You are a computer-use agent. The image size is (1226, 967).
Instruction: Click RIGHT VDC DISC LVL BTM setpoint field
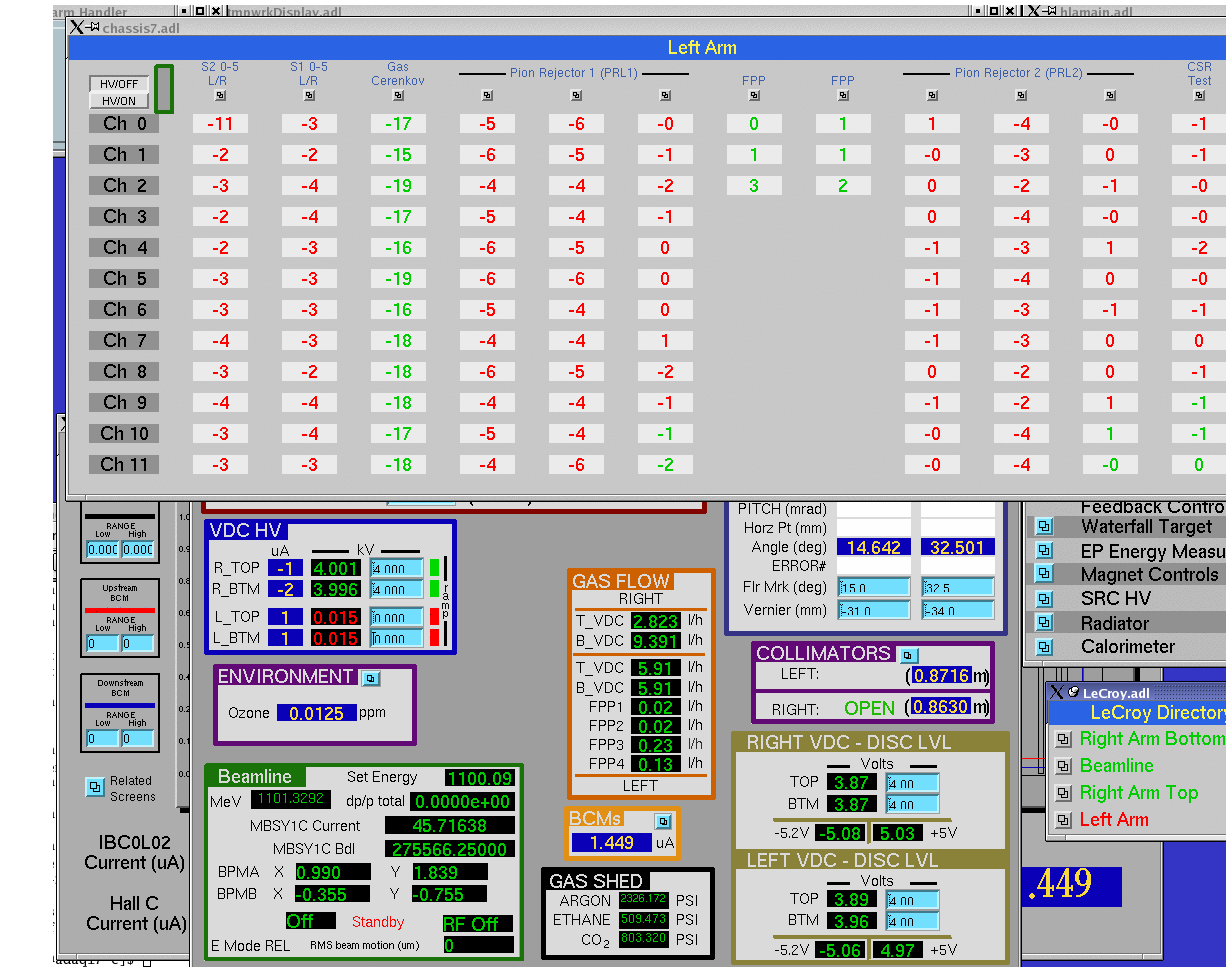click(x=912, y=804)
